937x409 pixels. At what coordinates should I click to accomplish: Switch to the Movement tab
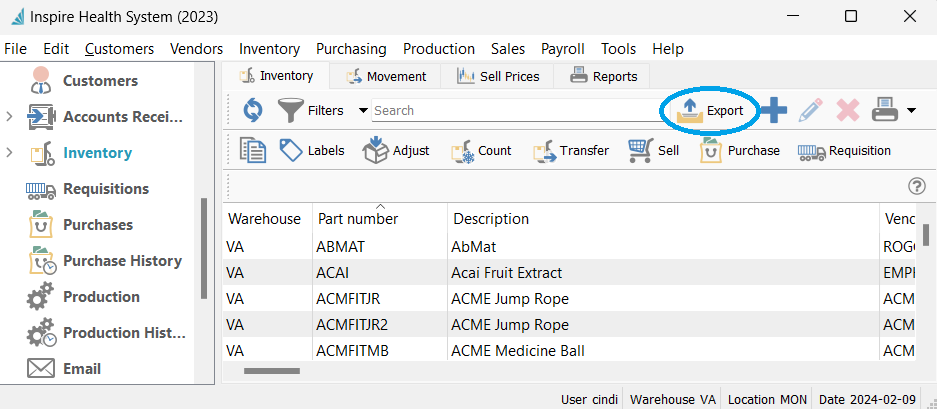tap(386, 77)
